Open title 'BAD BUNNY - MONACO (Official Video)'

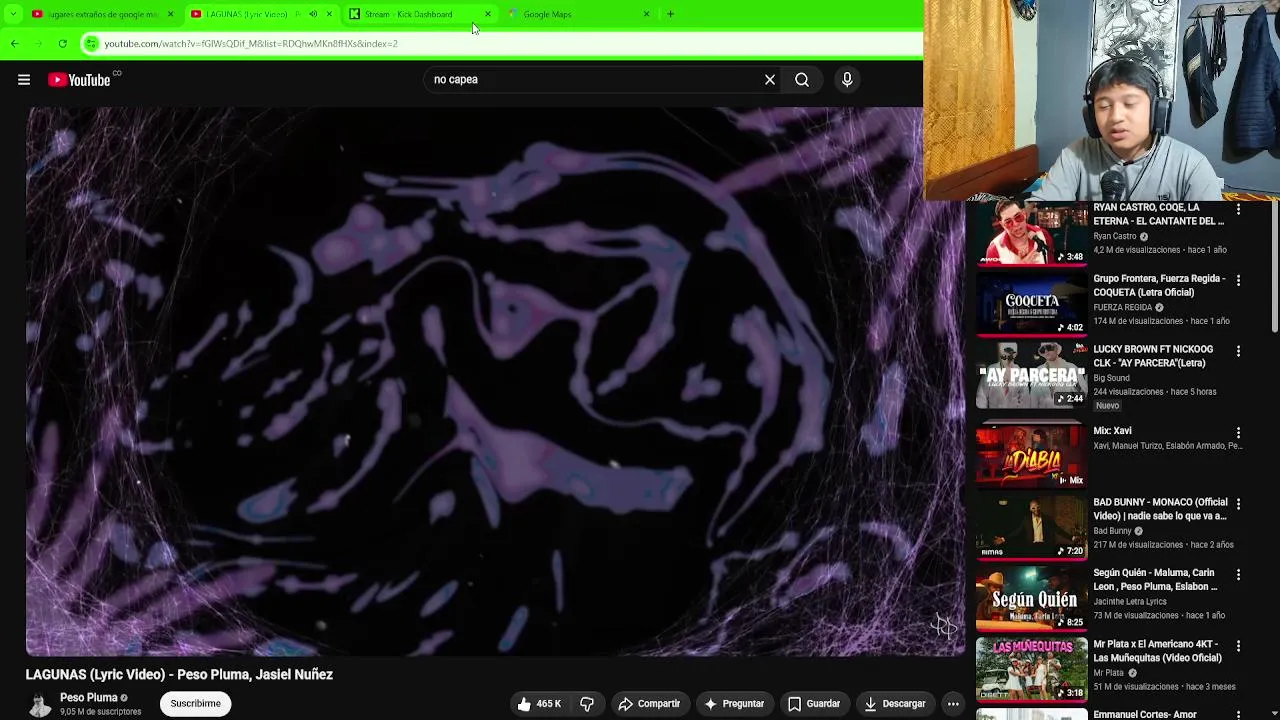tap(1160, 509)
